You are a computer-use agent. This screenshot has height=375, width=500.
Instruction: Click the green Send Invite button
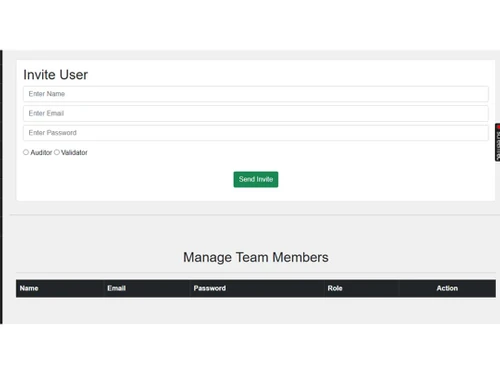tap(256, 179)
